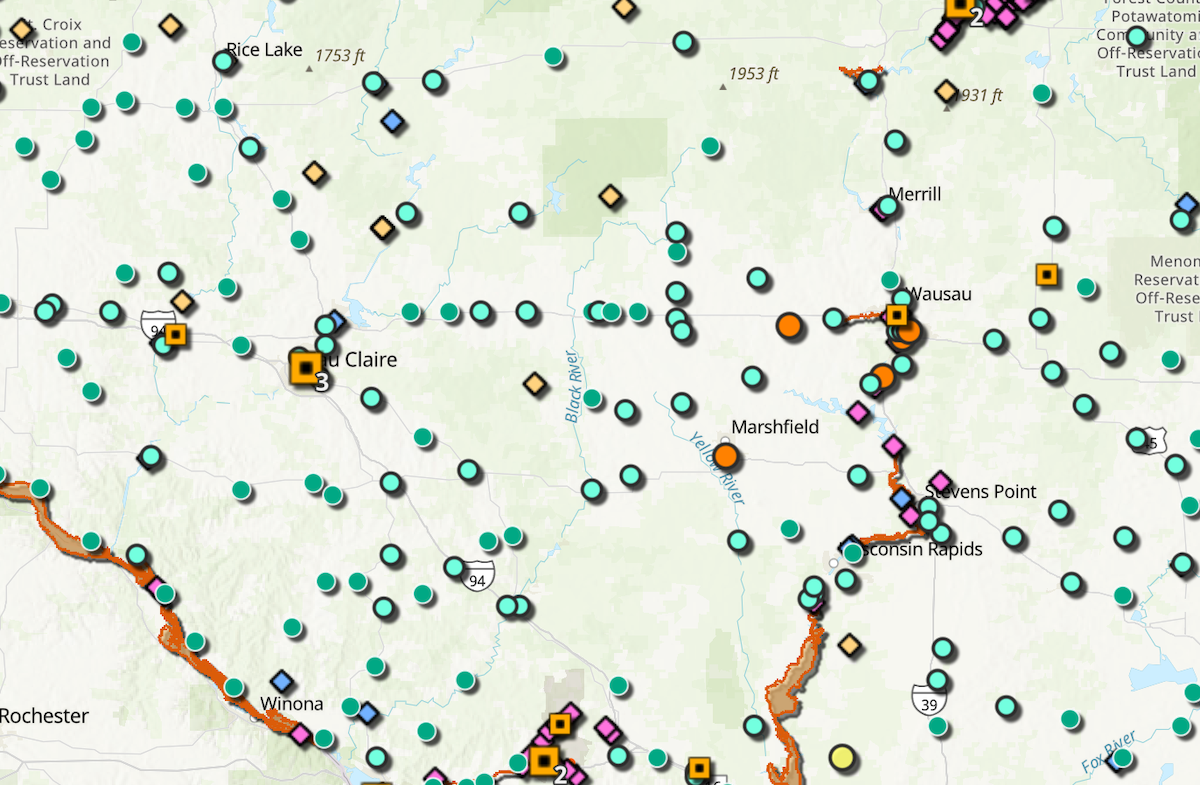
Task: Click the Interstate 39 highway shield
Action: (929, 699)
